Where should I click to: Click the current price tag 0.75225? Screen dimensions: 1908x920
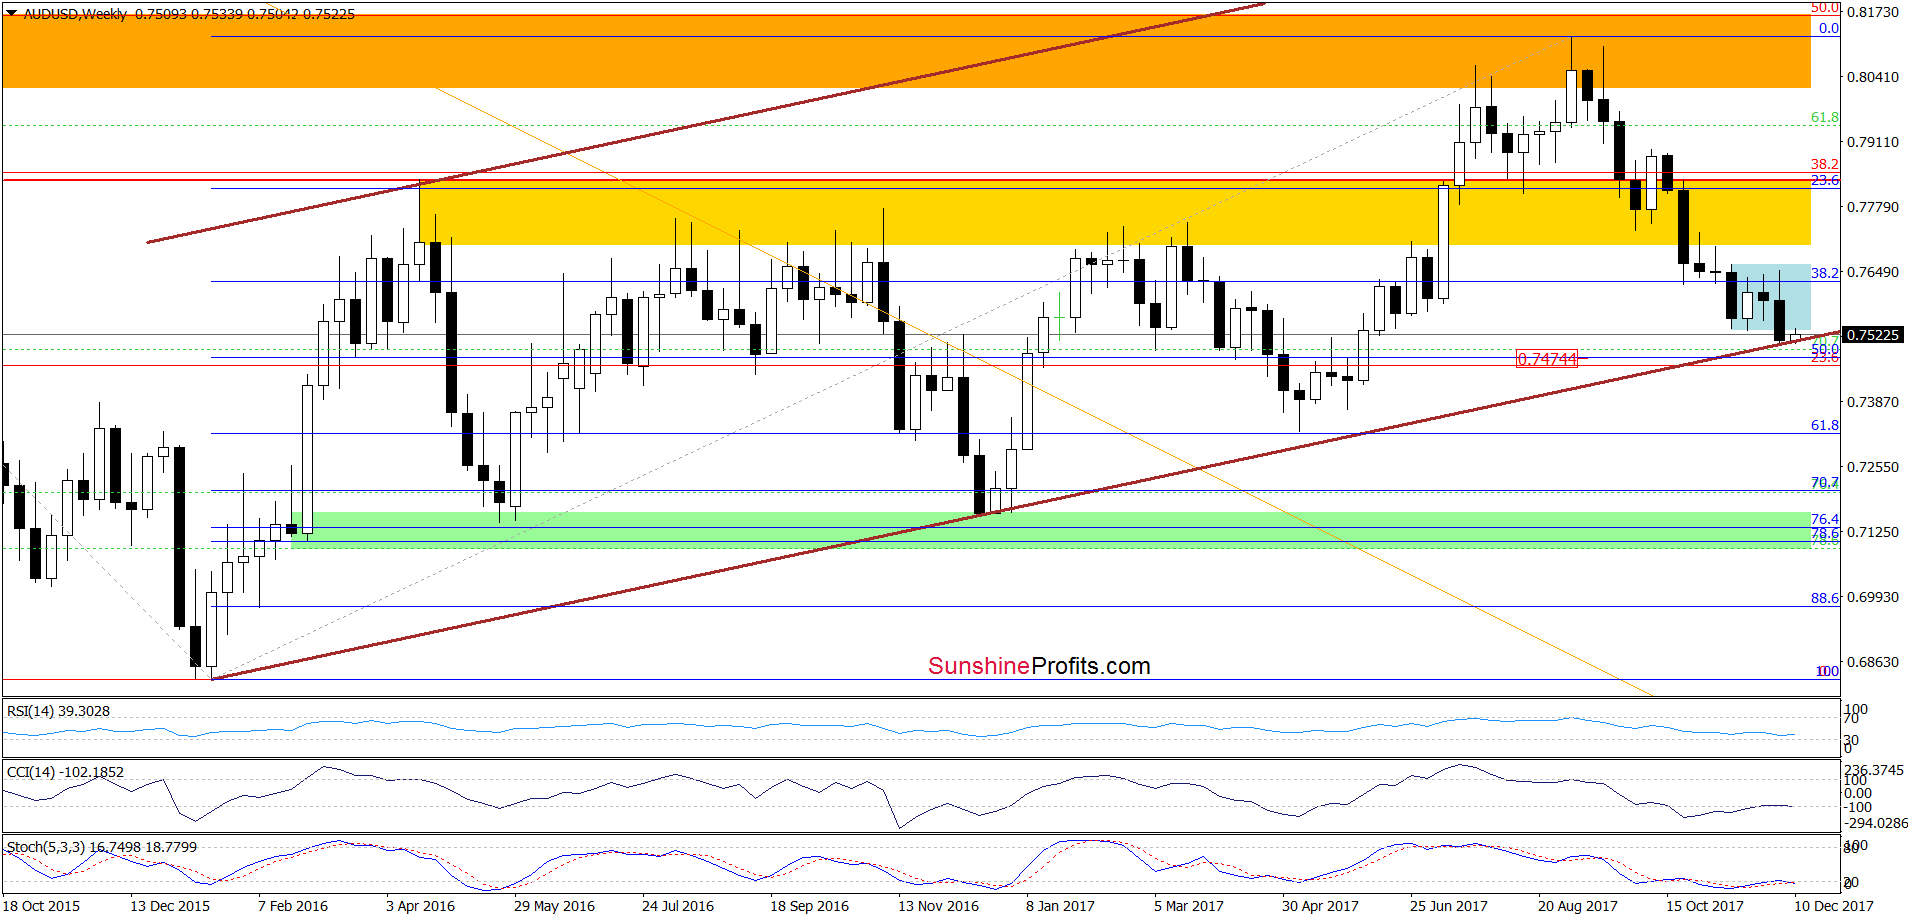pos(1872,335)
